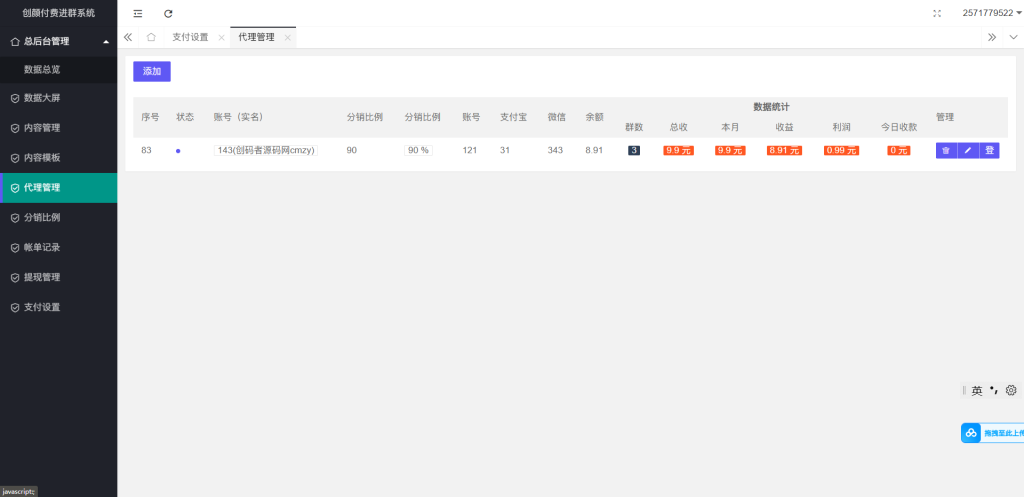Click the orange 8.91 元 revenue badge
Image resolution: width=1024 pixels, height=497 pixels.
[784, 150]
